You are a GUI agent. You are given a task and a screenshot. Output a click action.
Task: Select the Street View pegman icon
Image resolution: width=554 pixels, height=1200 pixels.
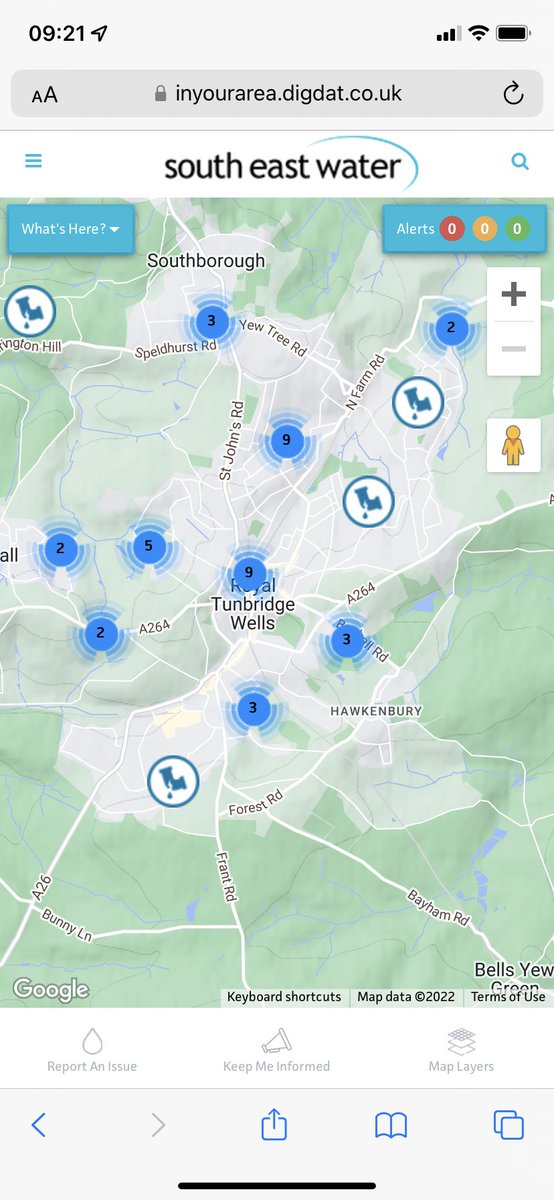pos(513,445)
